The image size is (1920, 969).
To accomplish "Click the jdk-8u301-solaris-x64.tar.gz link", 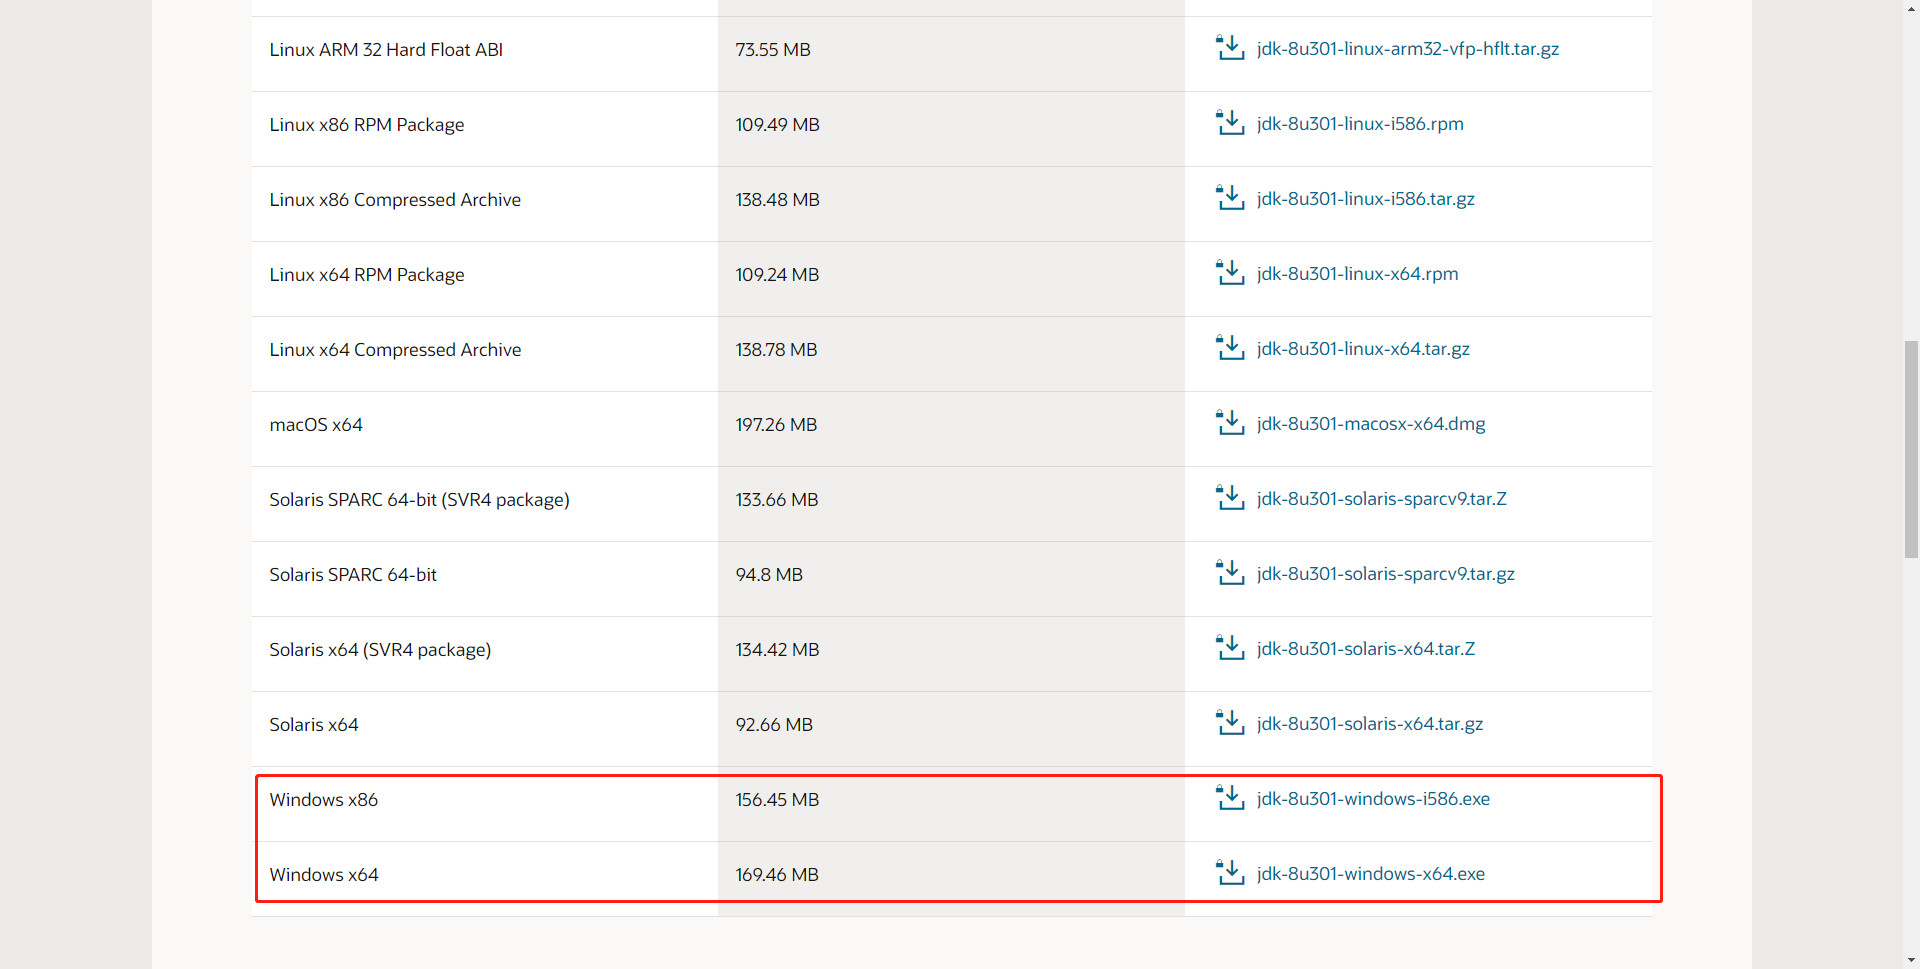I will 1370,724.
